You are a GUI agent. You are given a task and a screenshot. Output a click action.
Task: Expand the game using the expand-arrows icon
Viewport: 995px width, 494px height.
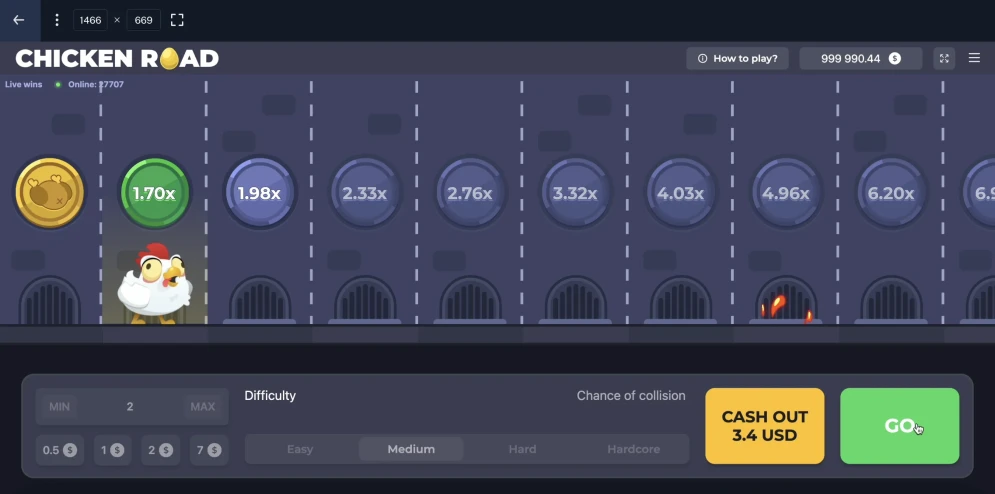(944, 58)
